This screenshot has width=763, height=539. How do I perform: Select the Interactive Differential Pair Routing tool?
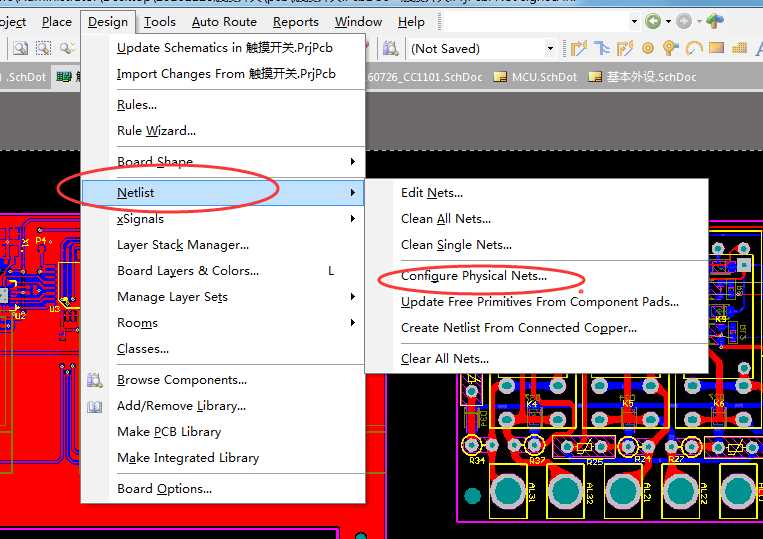coord(625,48)
